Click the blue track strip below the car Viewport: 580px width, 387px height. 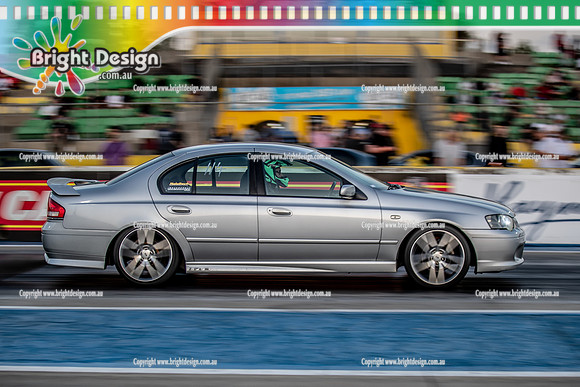tap(290, 339)
